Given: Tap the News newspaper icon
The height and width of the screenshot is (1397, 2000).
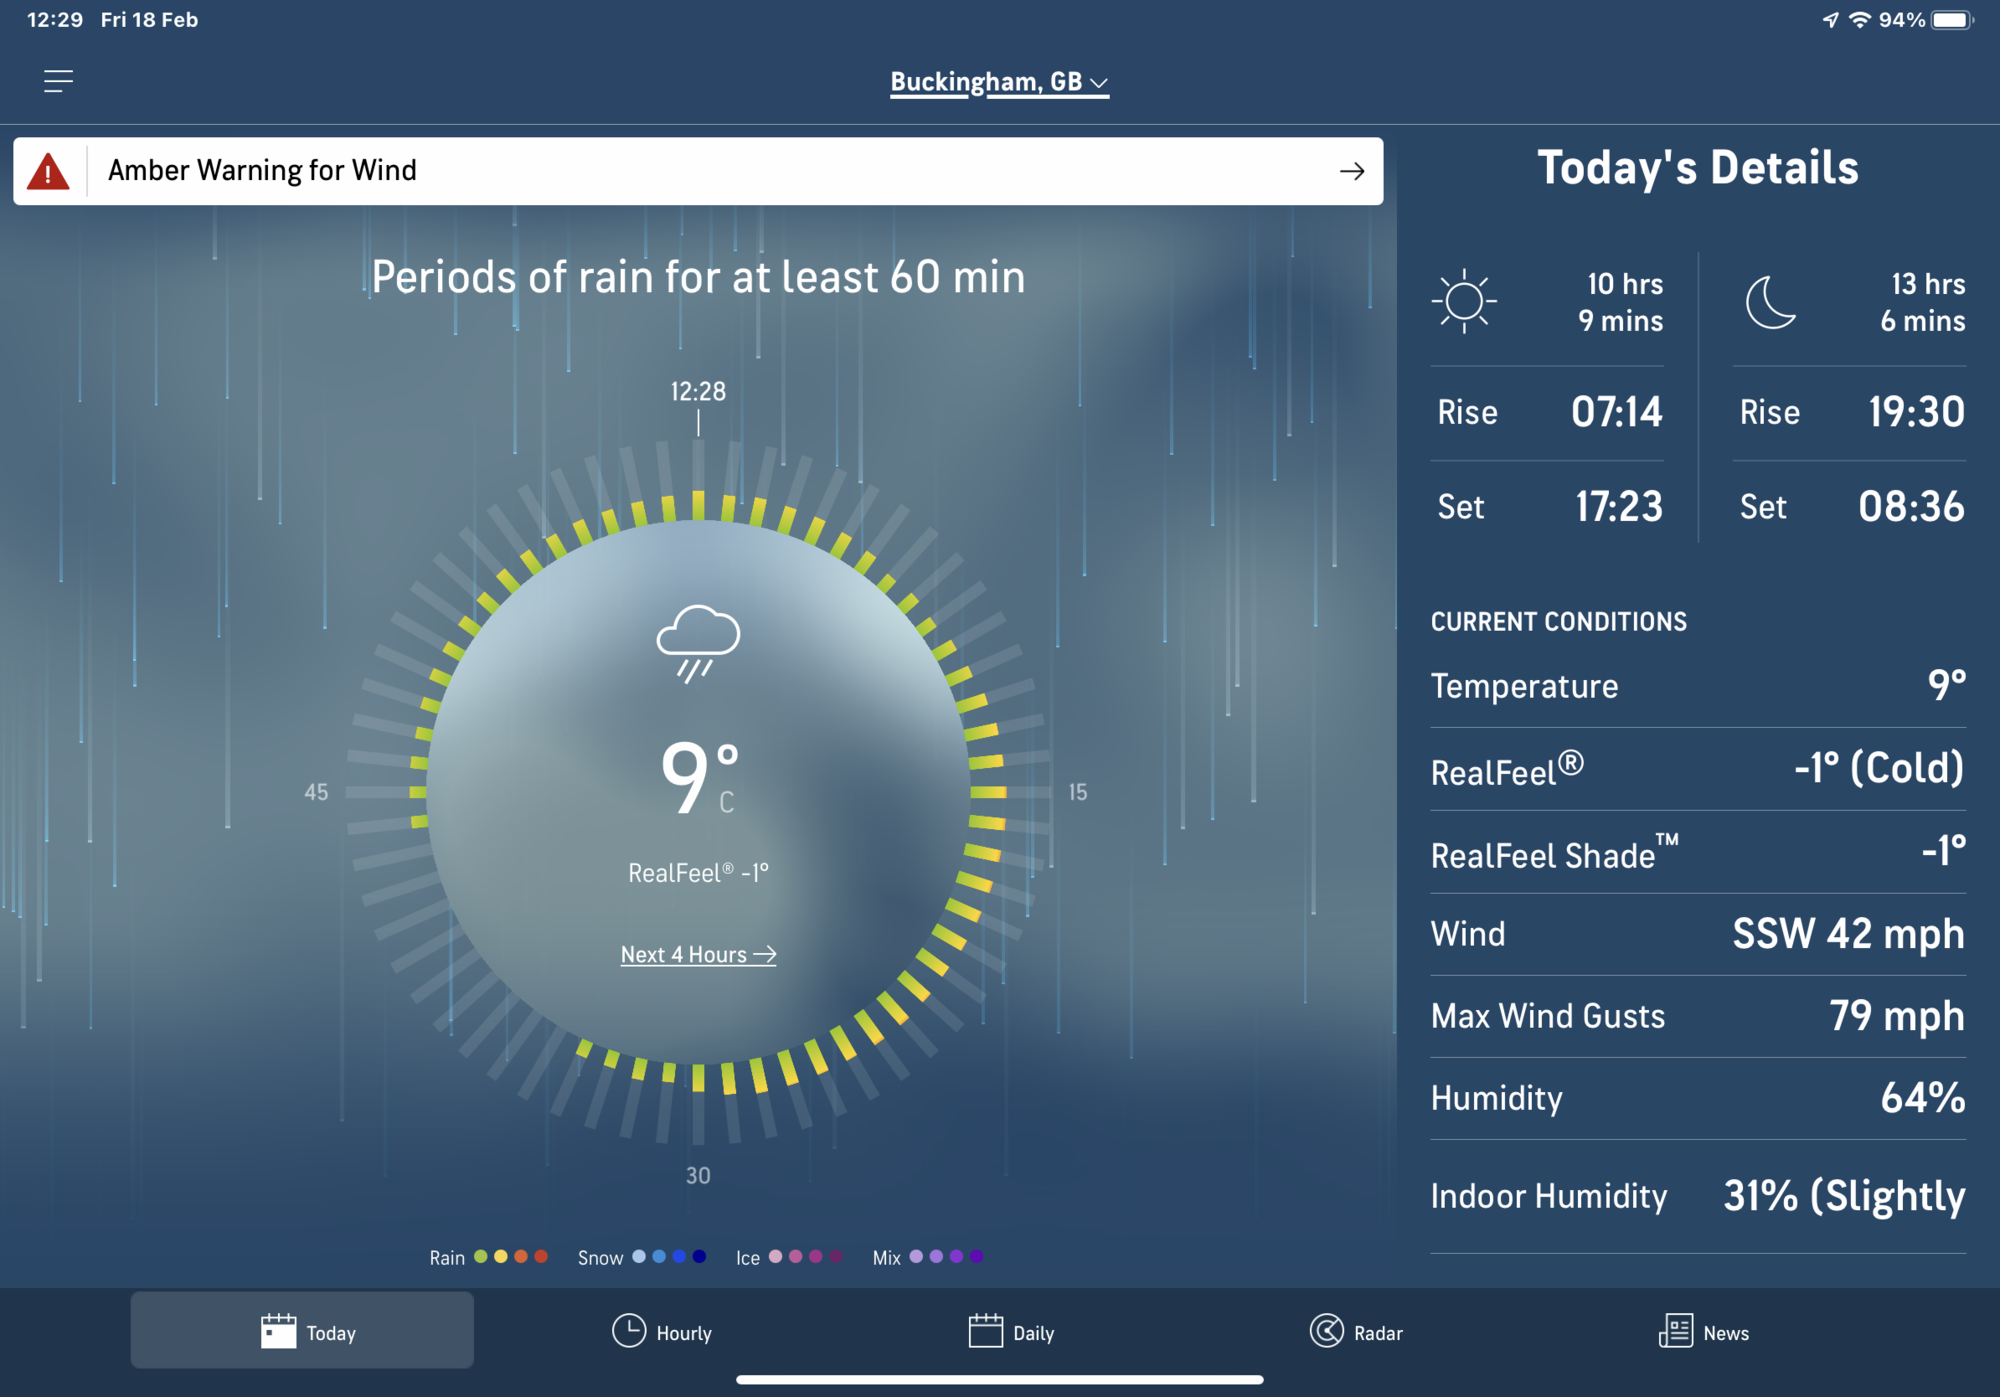Looking at the screenshot, I should click(x=1676, y=1331).
